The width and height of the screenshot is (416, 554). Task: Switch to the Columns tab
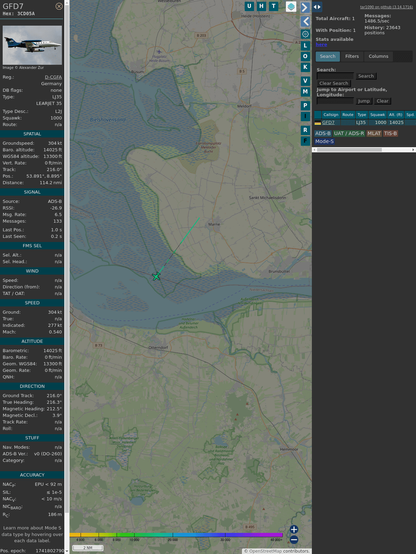coord(378,56)
